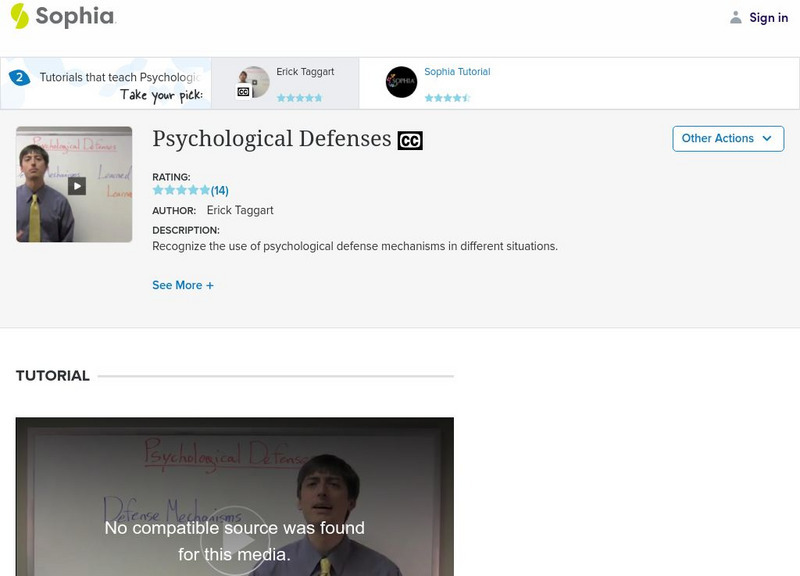
Task: Click the blue number 2 badge
Action: (22, 72)
